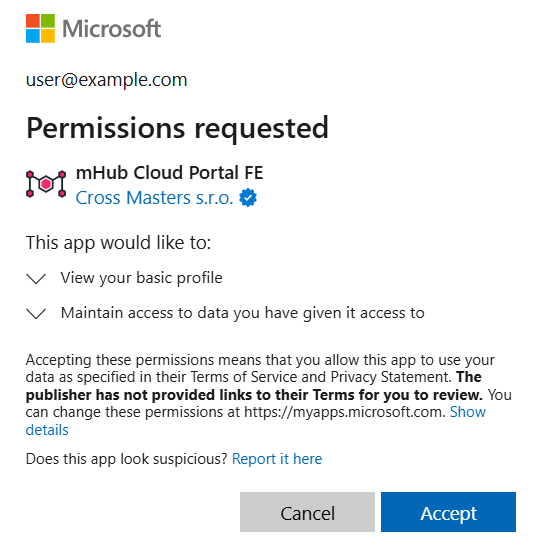
Task: Click the Maintain access to data label text
Action: (x=243, y=313)
